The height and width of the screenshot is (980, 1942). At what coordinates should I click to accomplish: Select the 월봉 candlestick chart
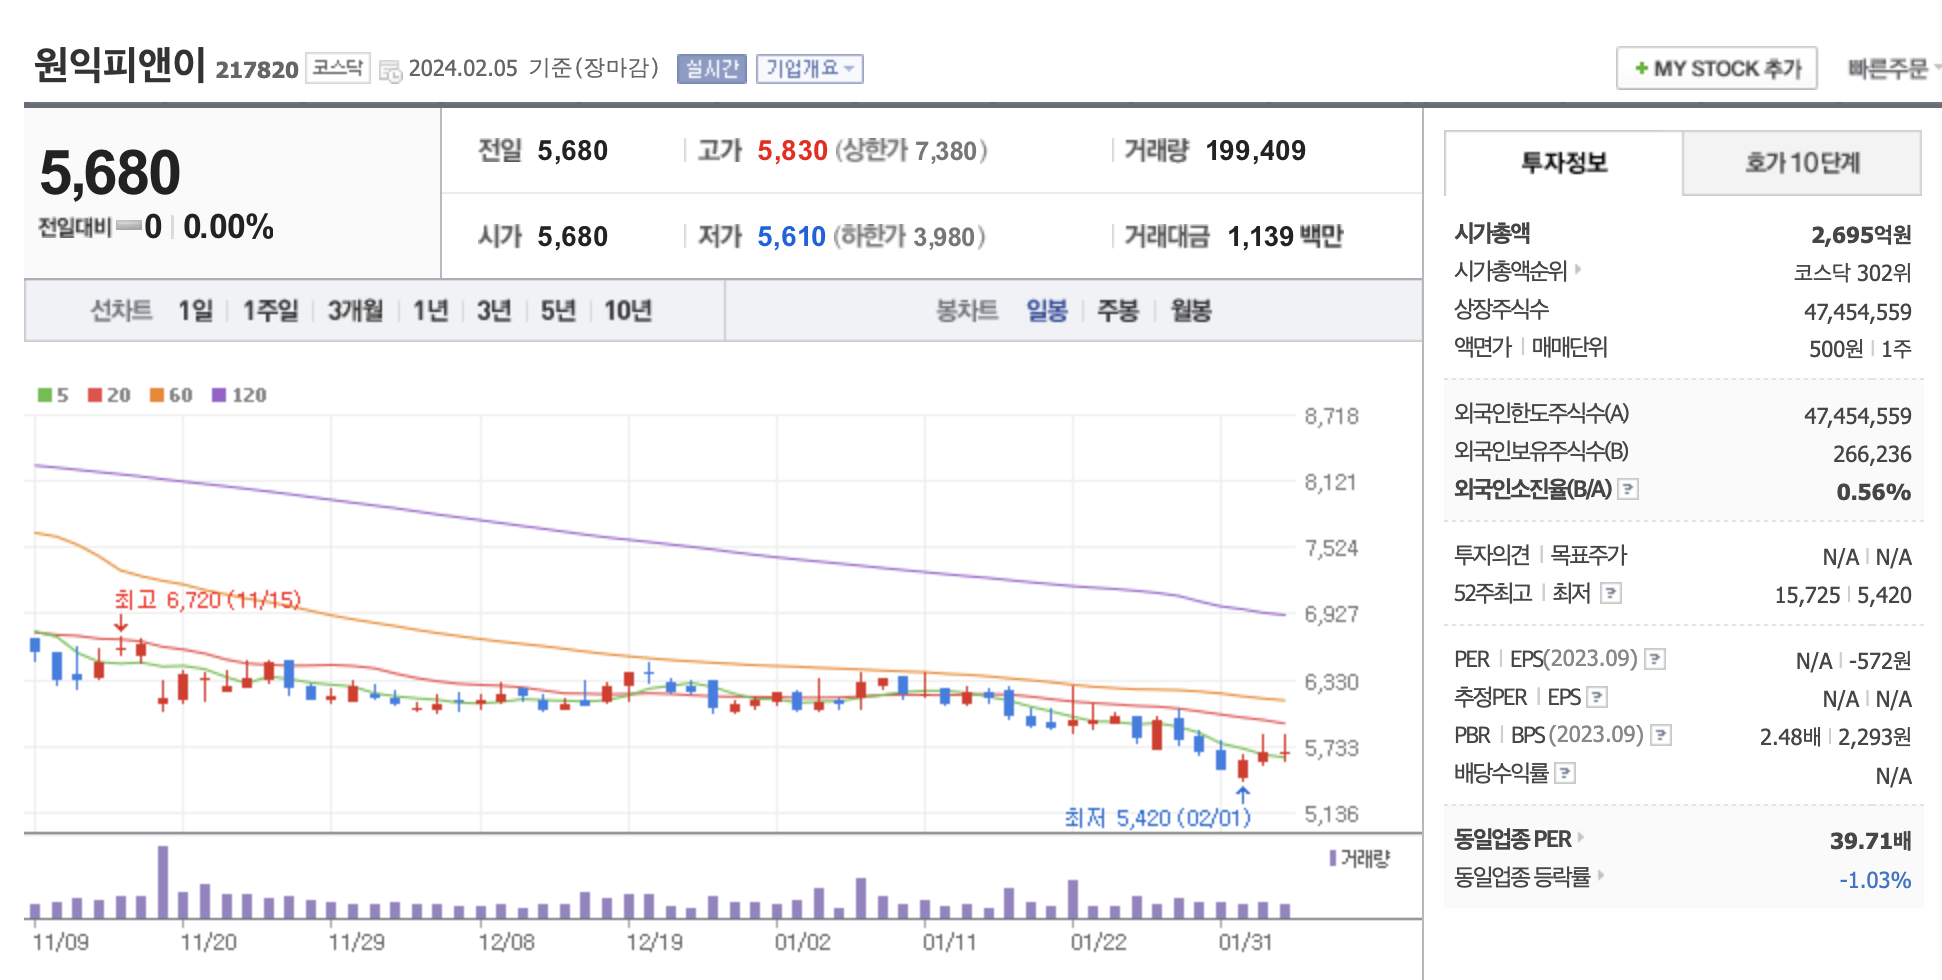click(x=1191, y=311)
